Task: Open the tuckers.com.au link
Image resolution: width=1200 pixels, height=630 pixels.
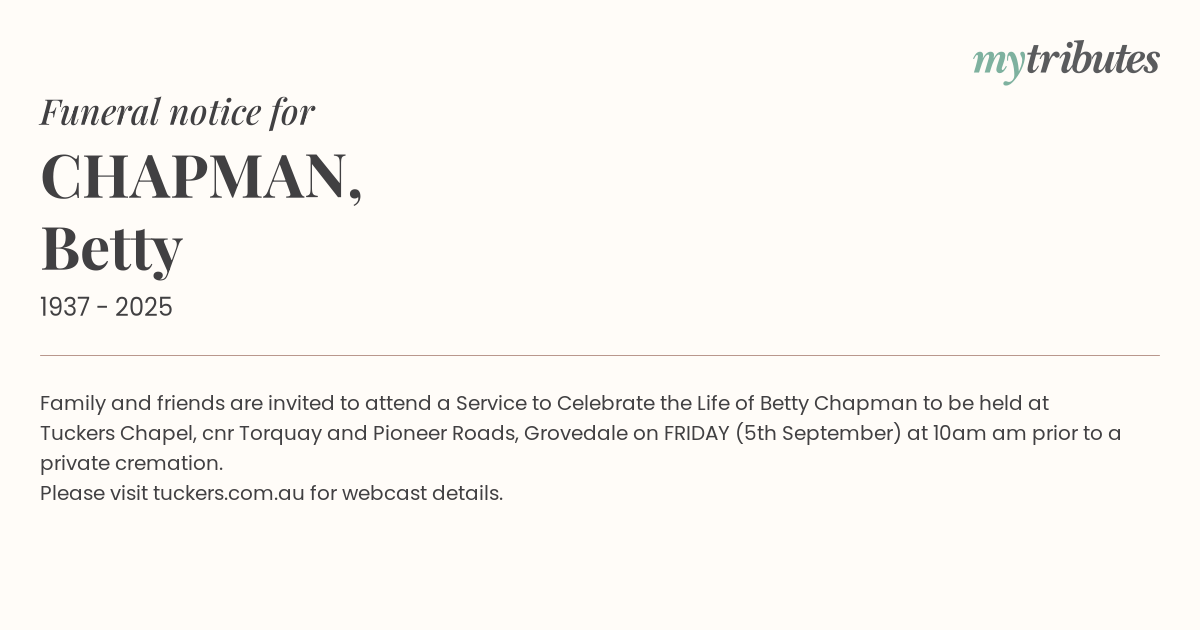Action: click(x=228, y=493)
